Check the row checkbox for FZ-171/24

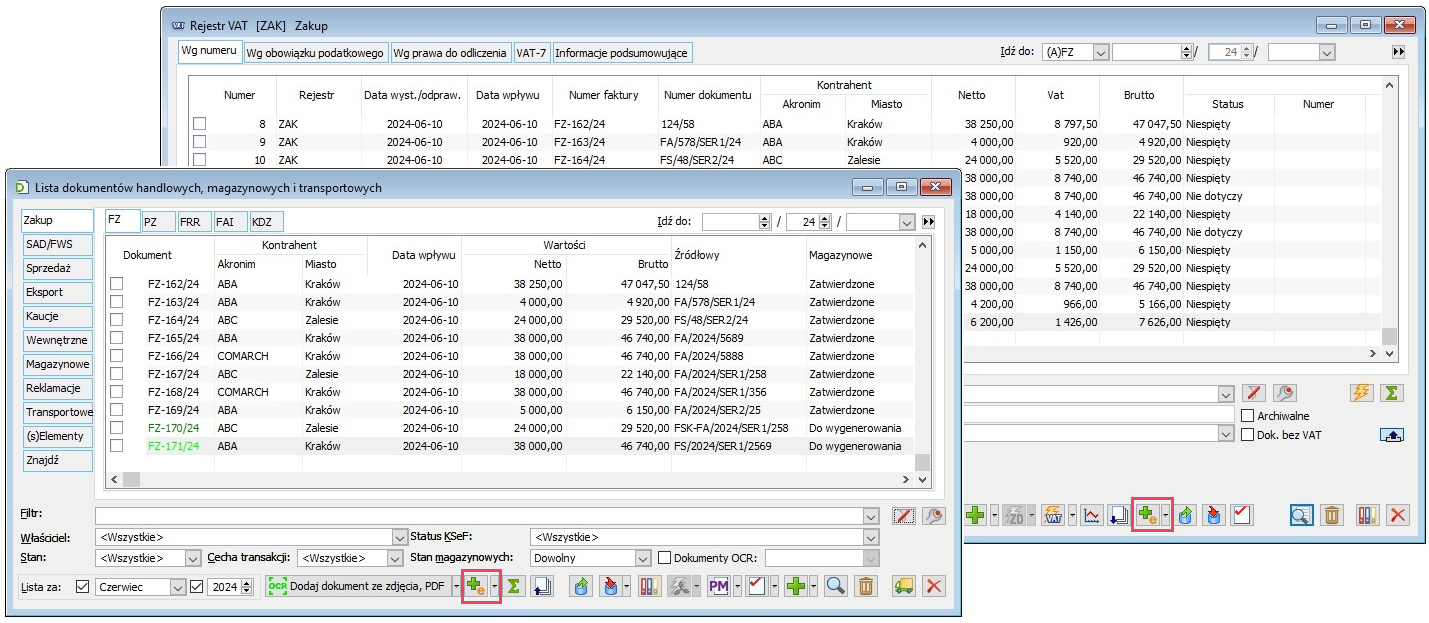(116, 446)
